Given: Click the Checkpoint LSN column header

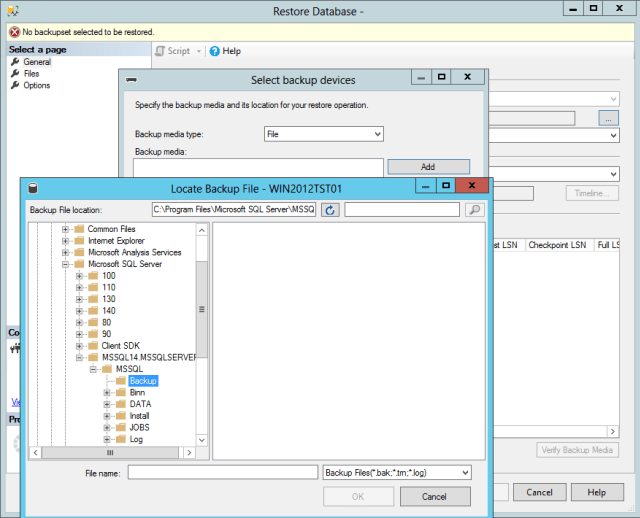Looking at the screenshot, I should (x=558, y=245).
